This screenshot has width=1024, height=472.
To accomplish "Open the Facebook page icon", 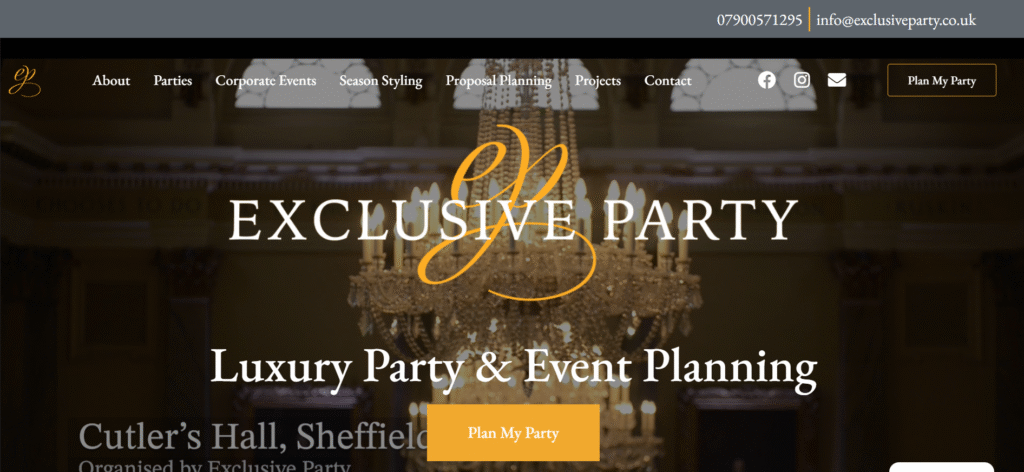I will click(767, 80).
